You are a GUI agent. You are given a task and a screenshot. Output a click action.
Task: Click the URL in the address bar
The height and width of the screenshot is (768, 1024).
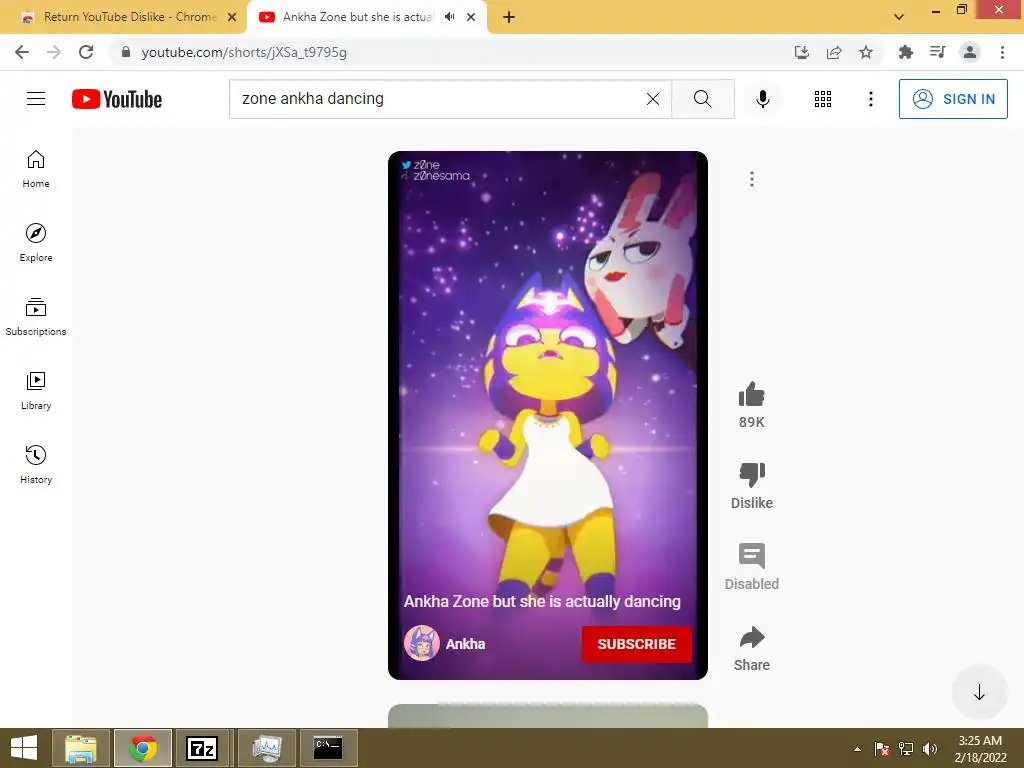(244, 52)
